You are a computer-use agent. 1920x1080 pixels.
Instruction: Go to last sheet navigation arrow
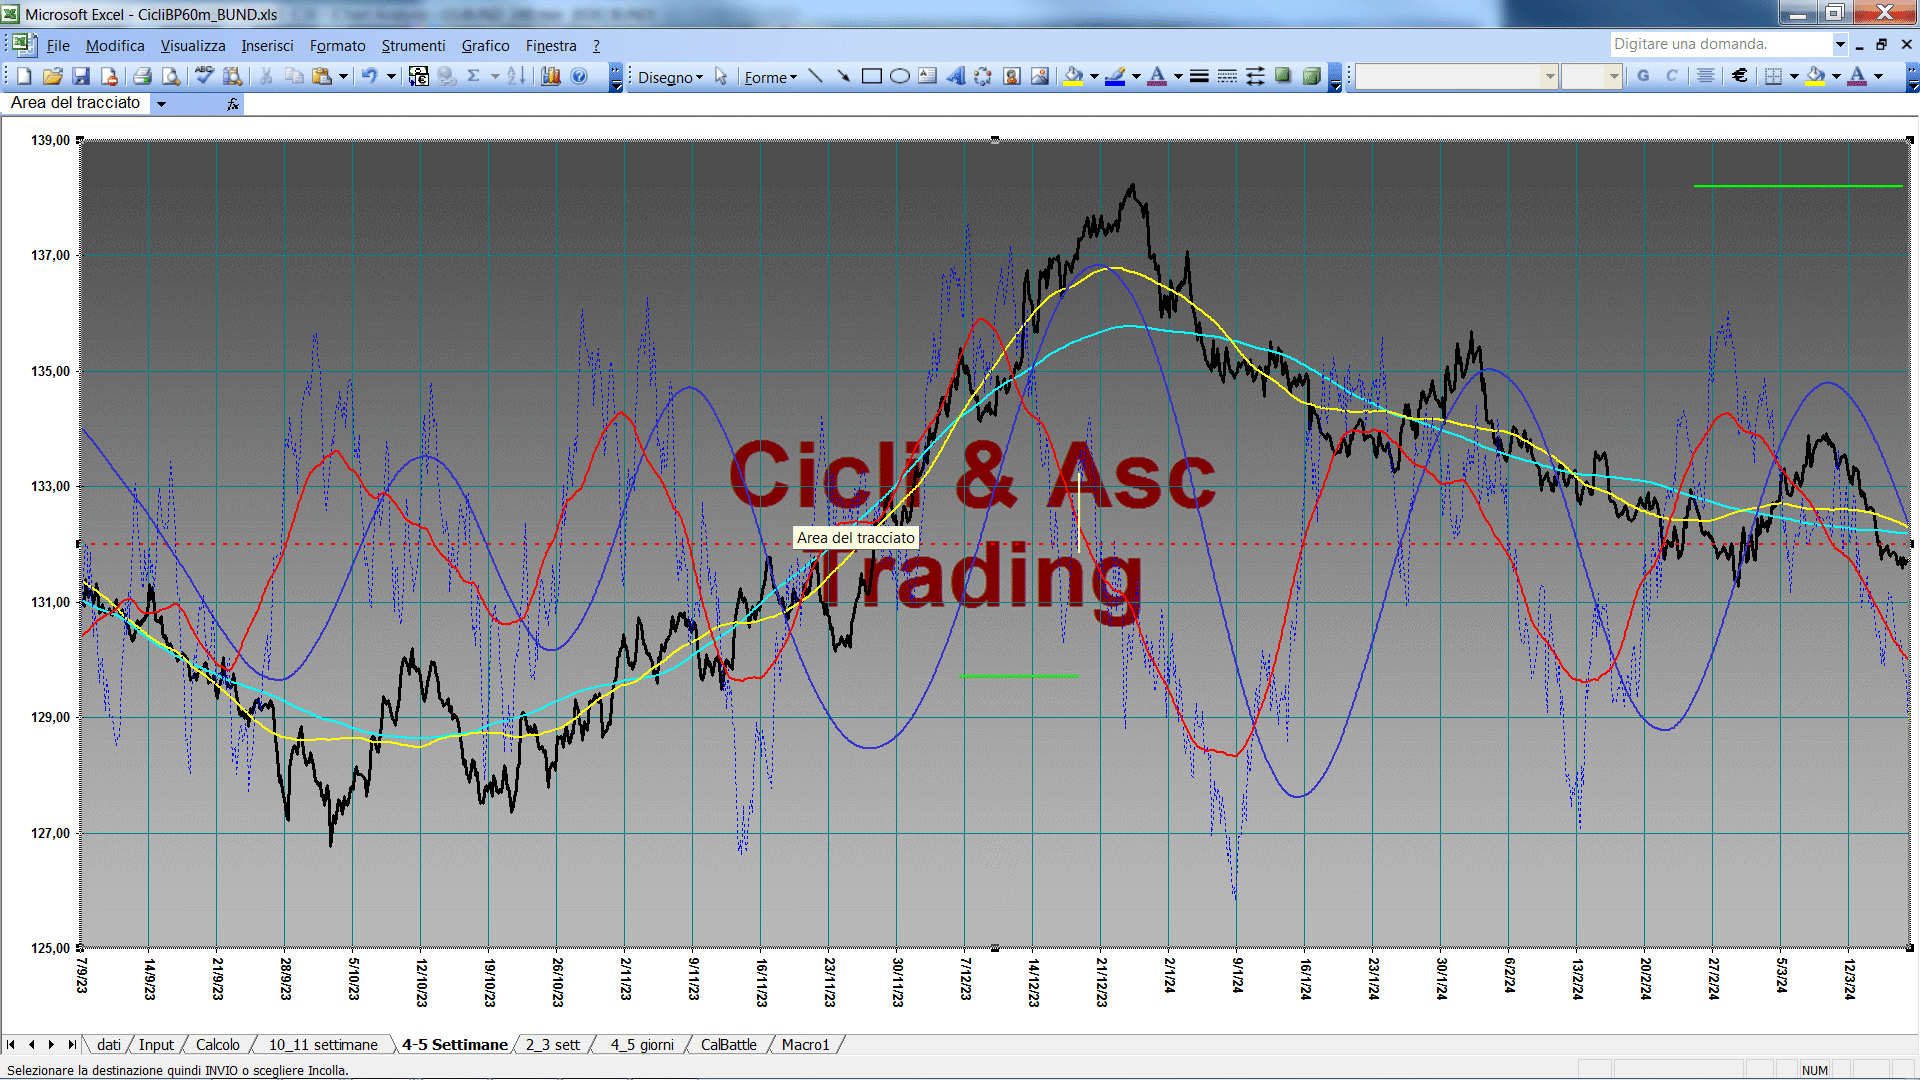point(71,1044)
